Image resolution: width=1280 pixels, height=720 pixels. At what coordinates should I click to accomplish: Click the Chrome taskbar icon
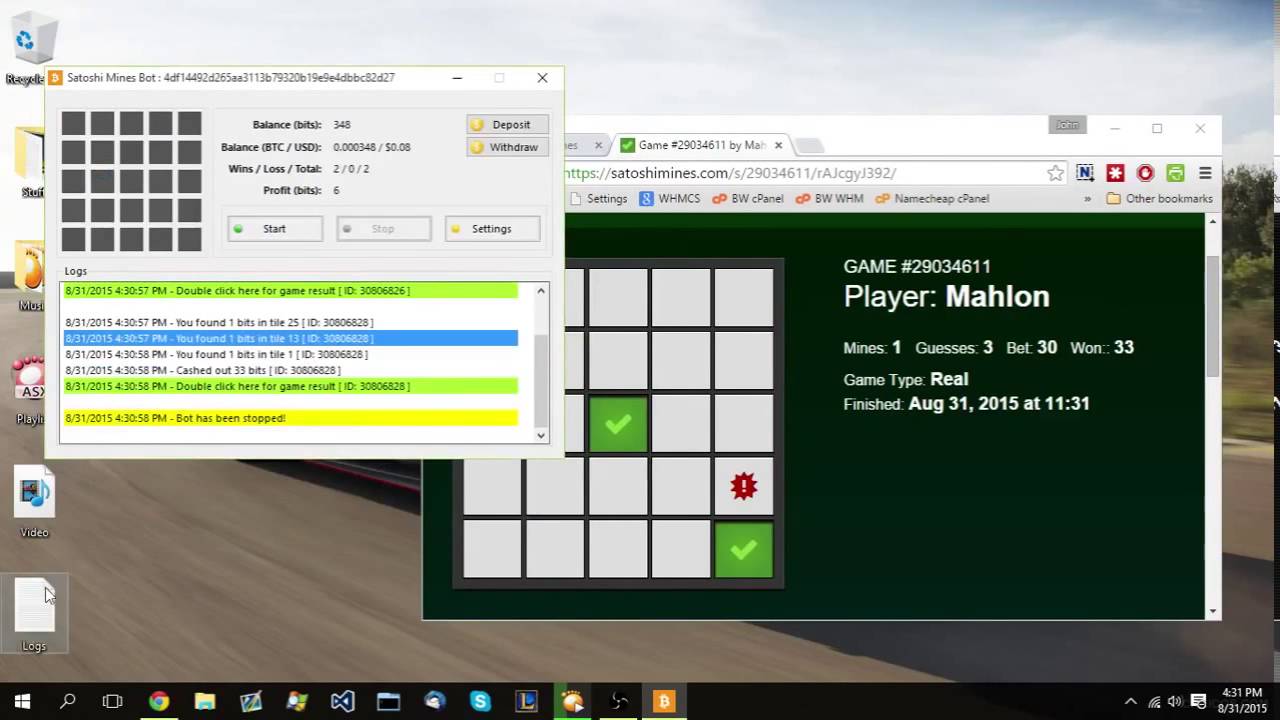[159, 702]
